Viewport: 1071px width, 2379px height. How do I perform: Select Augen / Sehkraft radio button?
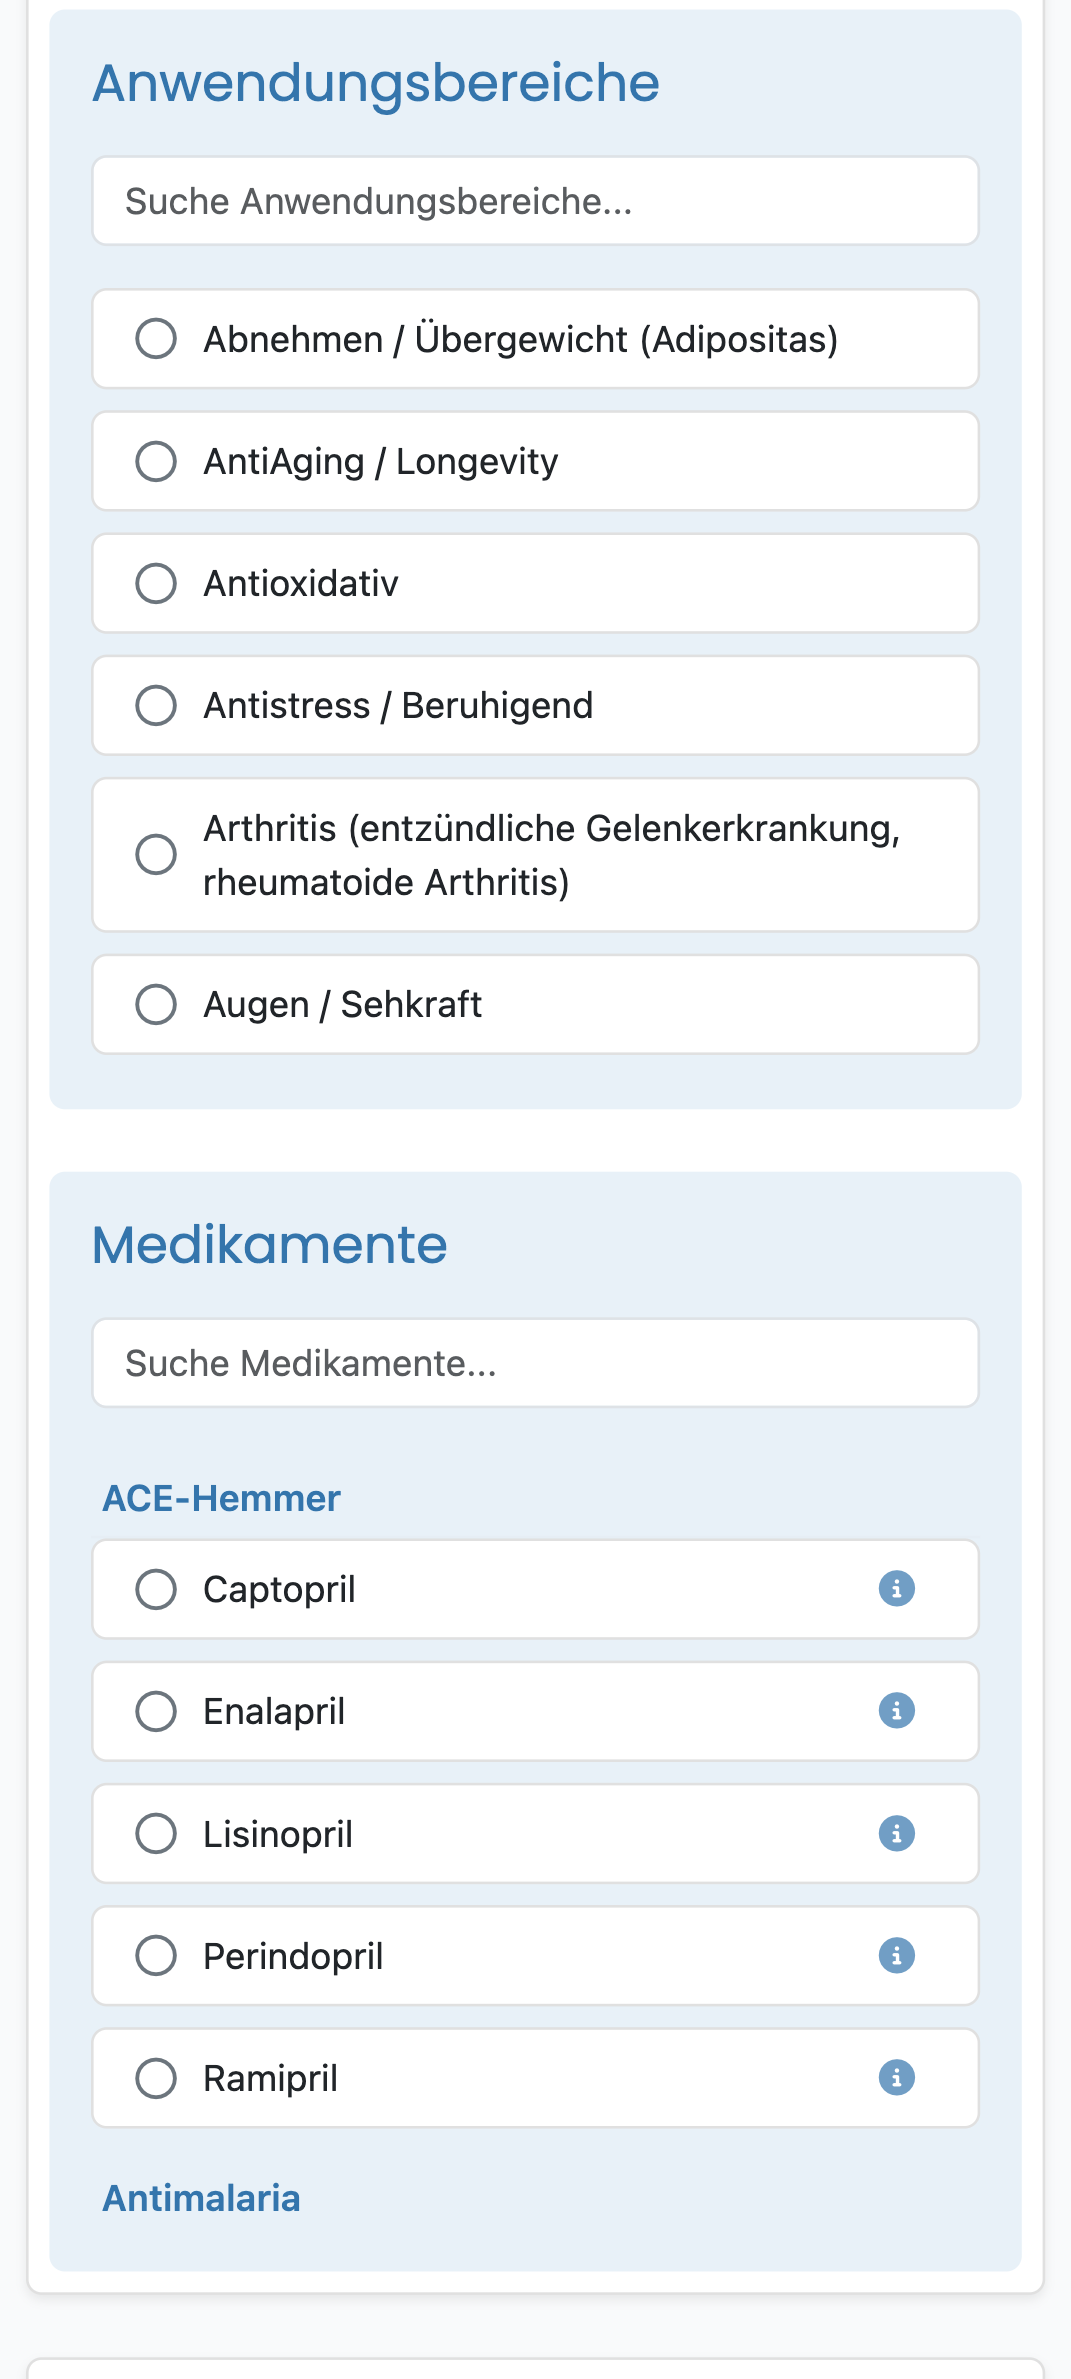pos(156,1004)
